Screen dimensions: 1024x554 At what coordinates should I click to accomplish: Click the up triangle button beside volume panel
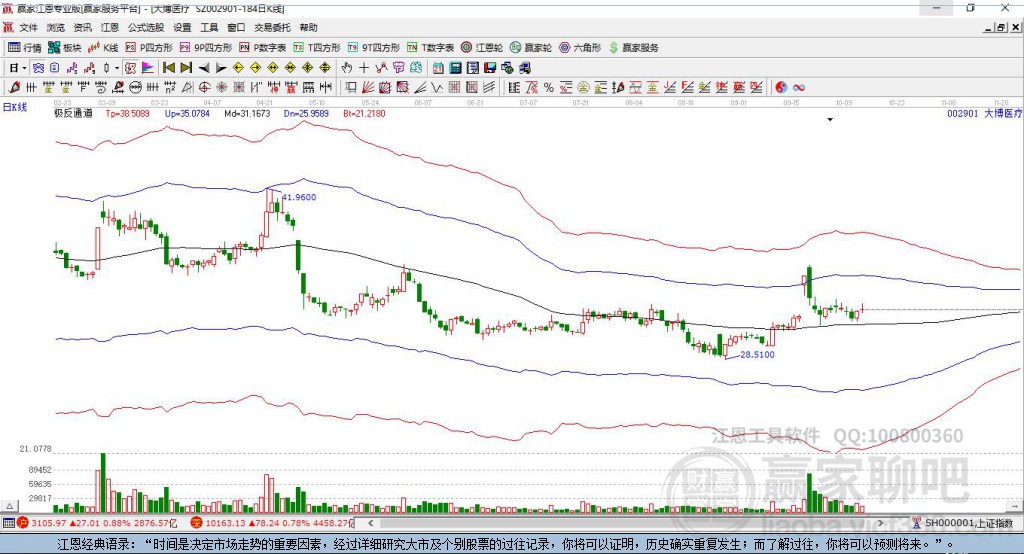[x=9, y=506]
